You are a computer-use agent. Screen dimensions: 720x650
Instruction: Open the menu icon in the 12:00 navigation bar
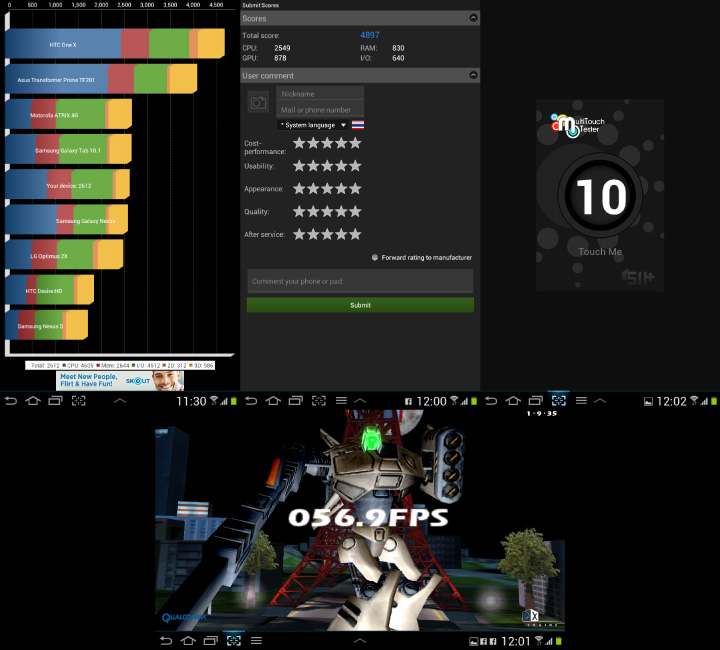click(341, 401)
